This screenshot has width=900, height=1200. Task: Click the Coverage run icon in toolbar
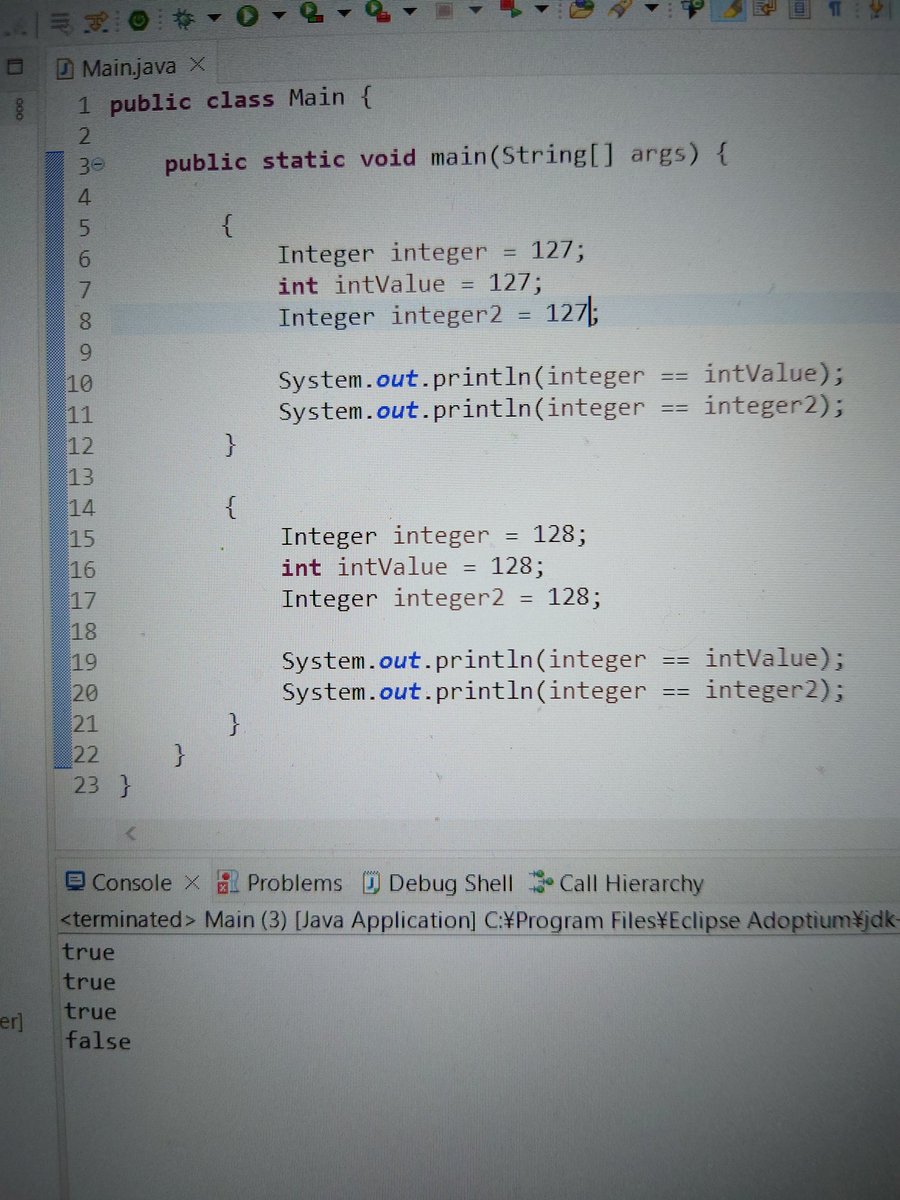click(x=313, y=13)
